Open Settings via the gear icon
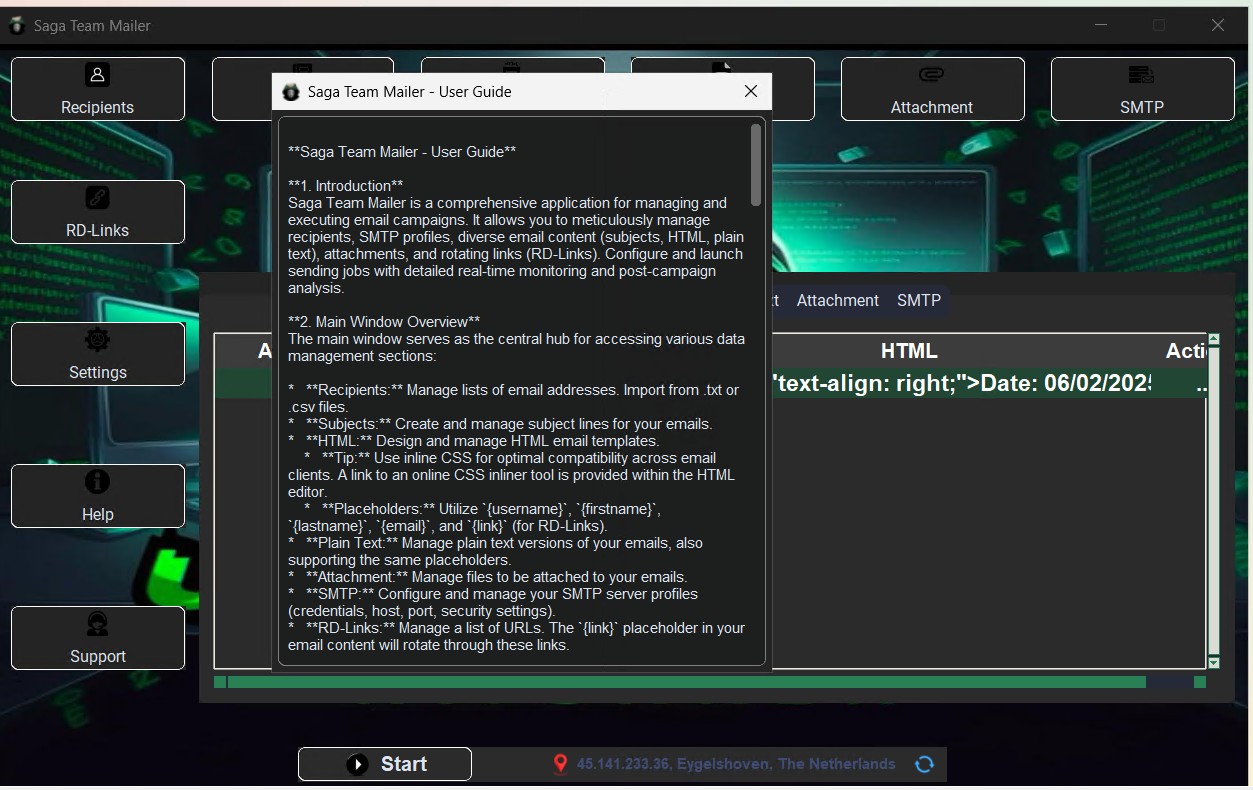This screenshot has height=790, width=1253. click(x=97, y=339)
